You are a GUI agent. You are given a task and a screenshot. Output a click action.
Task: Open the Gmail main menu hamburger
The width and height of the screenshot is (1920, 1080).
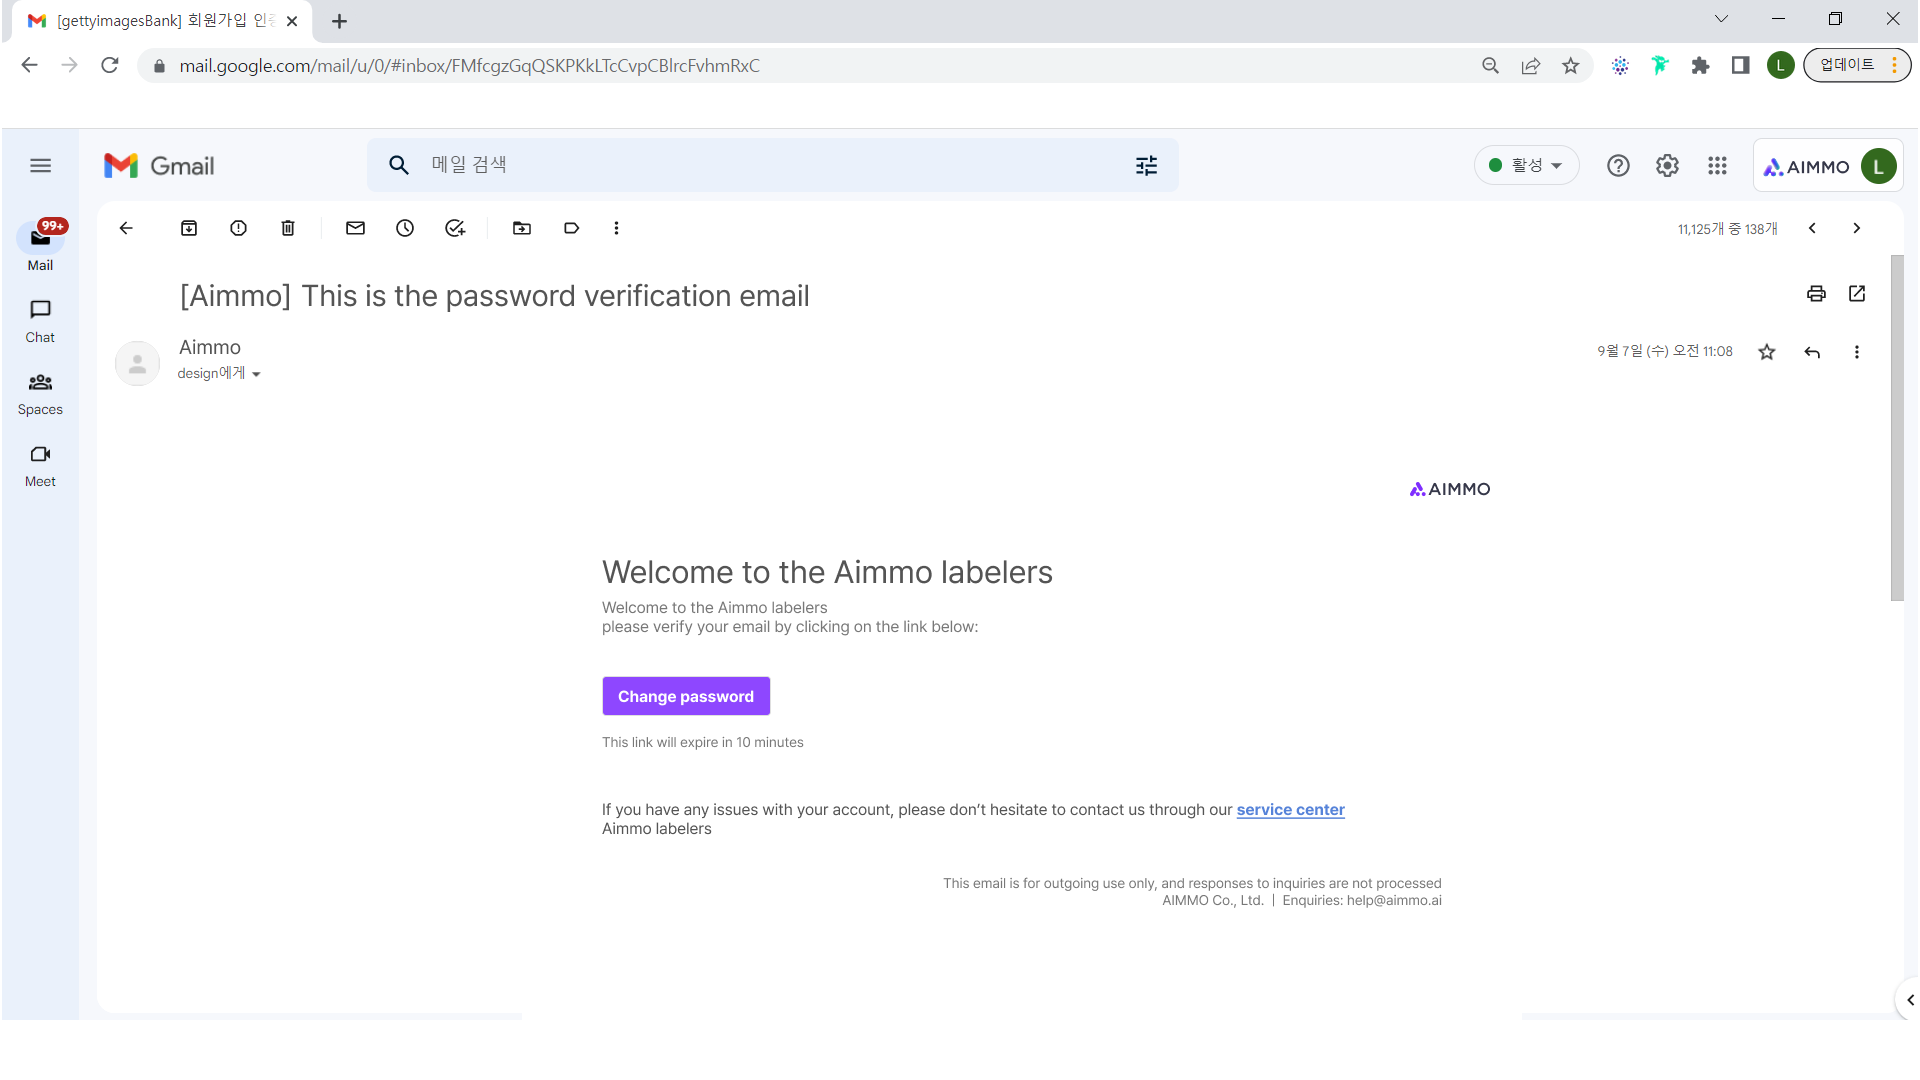click(x=40, y=166)
